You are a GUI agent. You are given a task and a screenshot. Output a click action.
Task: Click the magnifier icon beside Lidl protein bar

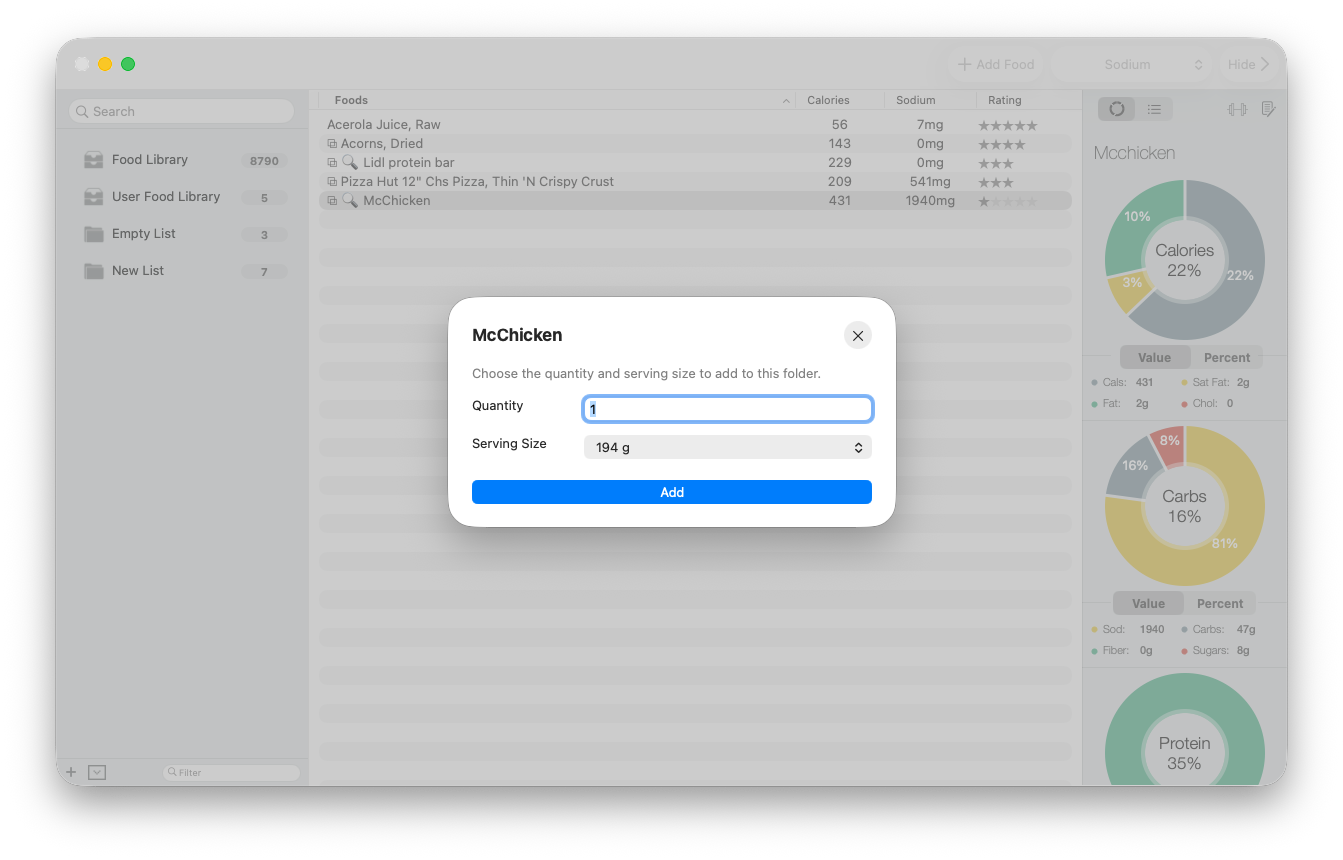pyautogui.click(x=350, y=162)
